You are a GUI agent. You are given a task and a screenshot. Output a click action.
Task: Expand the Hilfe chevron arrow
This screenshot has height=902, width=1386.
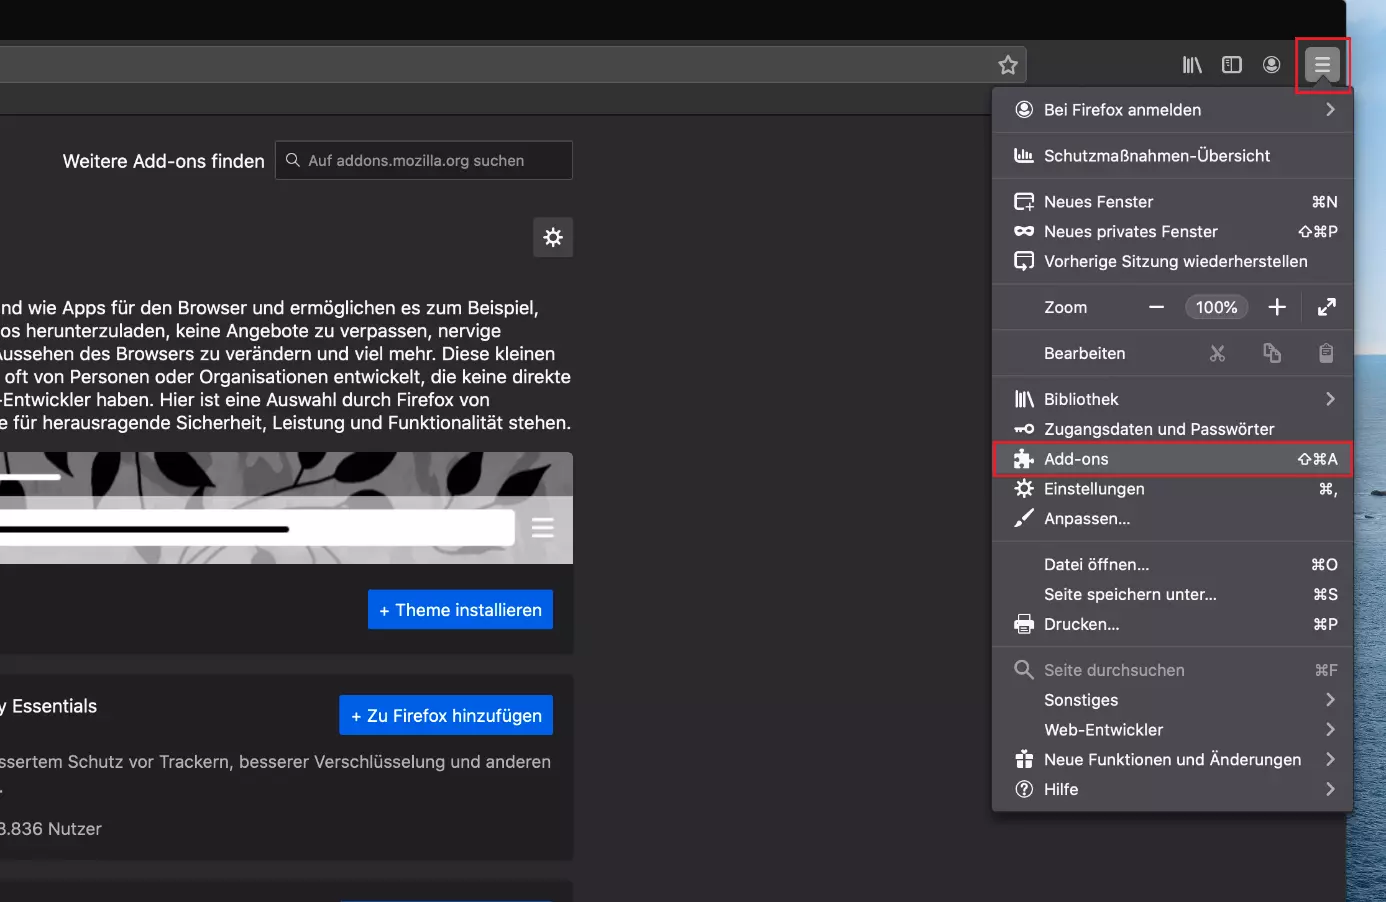pyautogui.click(x=1330, y=790)
